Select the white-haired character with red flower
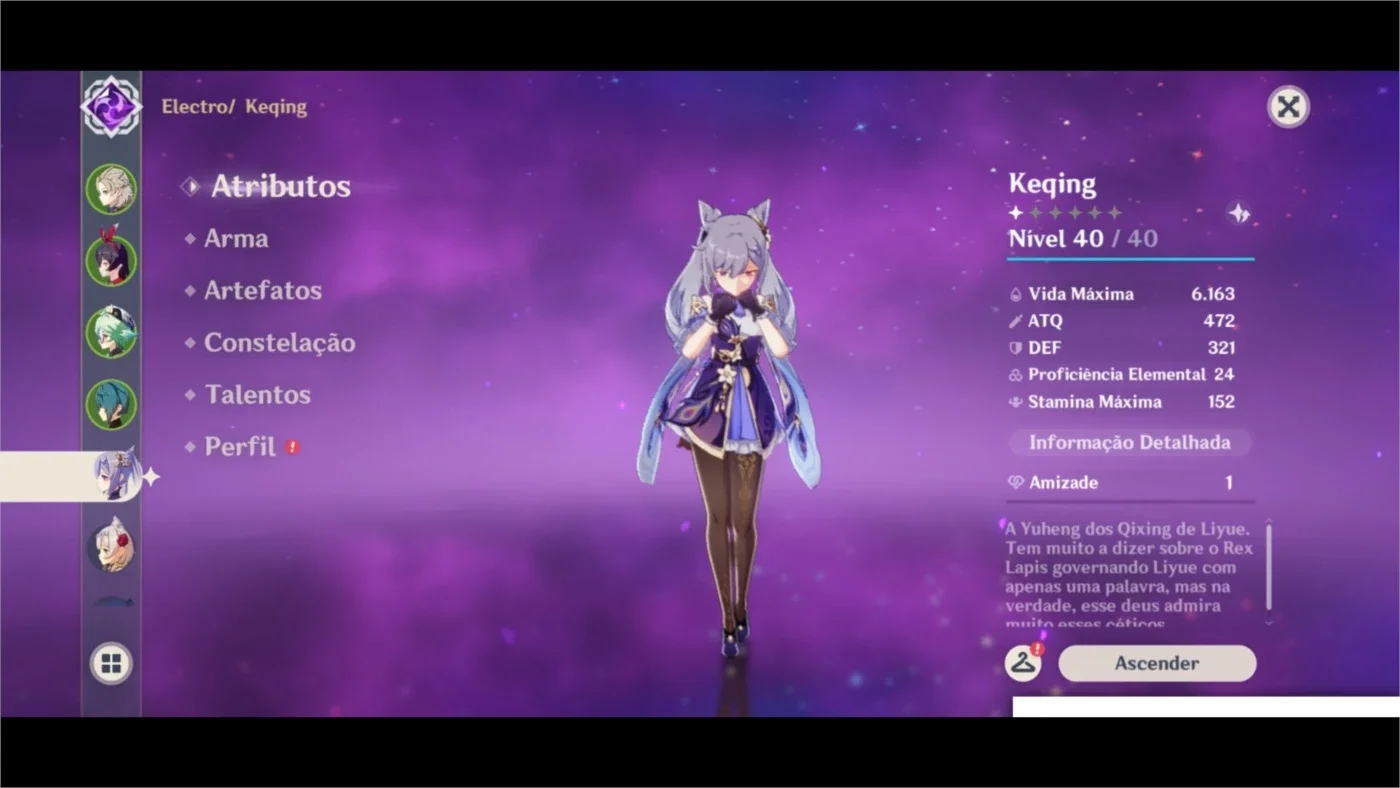Image resolution: width=1400 pixels, height=788 pixels. click(x=111, y=547)
